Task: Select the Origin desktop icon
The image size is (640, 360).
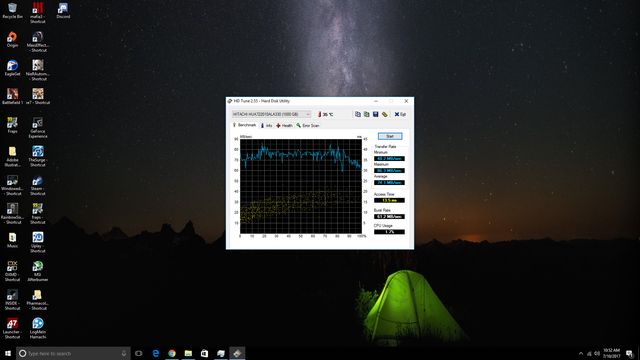Action: [x=12, y=40]
